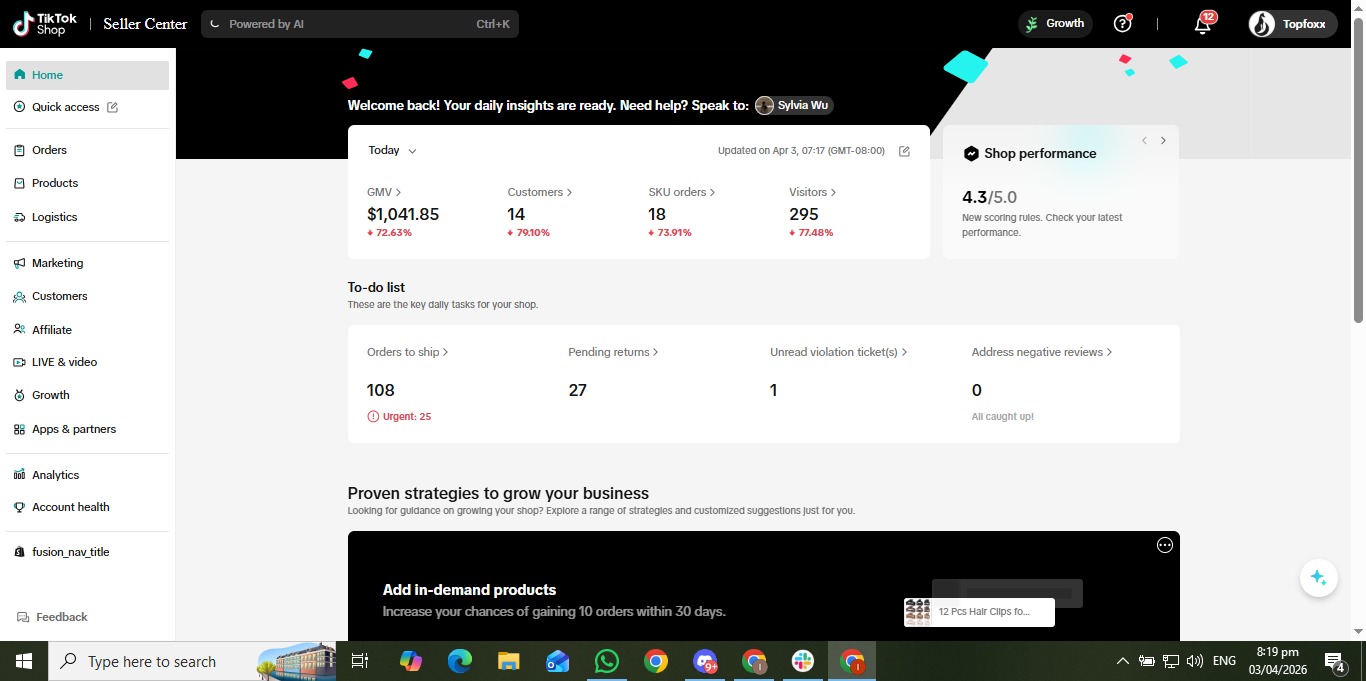The width and height of the screenshot is (1366, 681).
Task: Click the Growth button in header
Action: point(1055,24)
